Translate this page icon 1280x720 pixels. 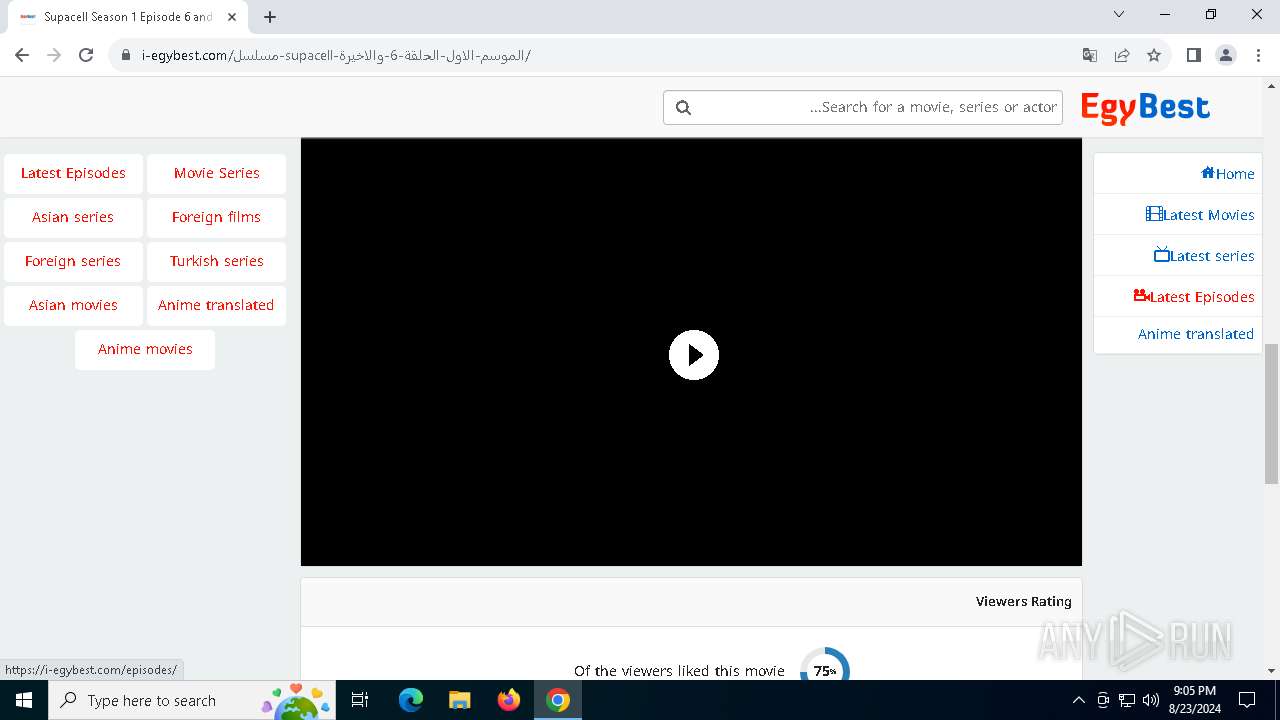[1090, 55]
